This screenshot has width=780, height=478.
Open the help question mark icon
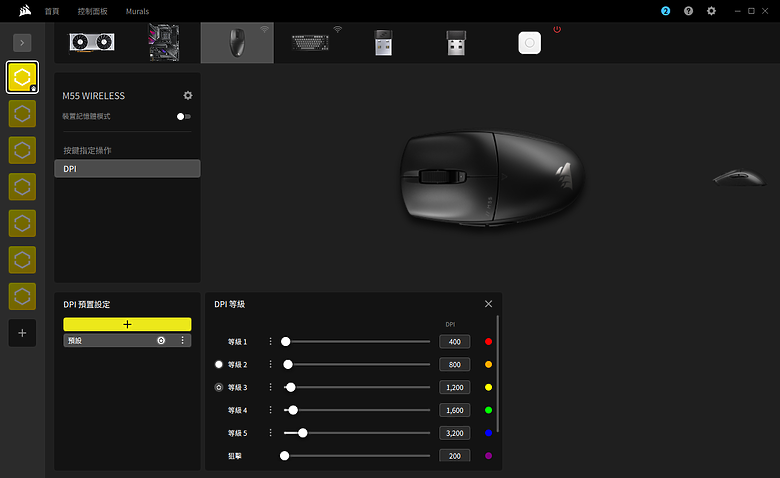coord(688,11)
